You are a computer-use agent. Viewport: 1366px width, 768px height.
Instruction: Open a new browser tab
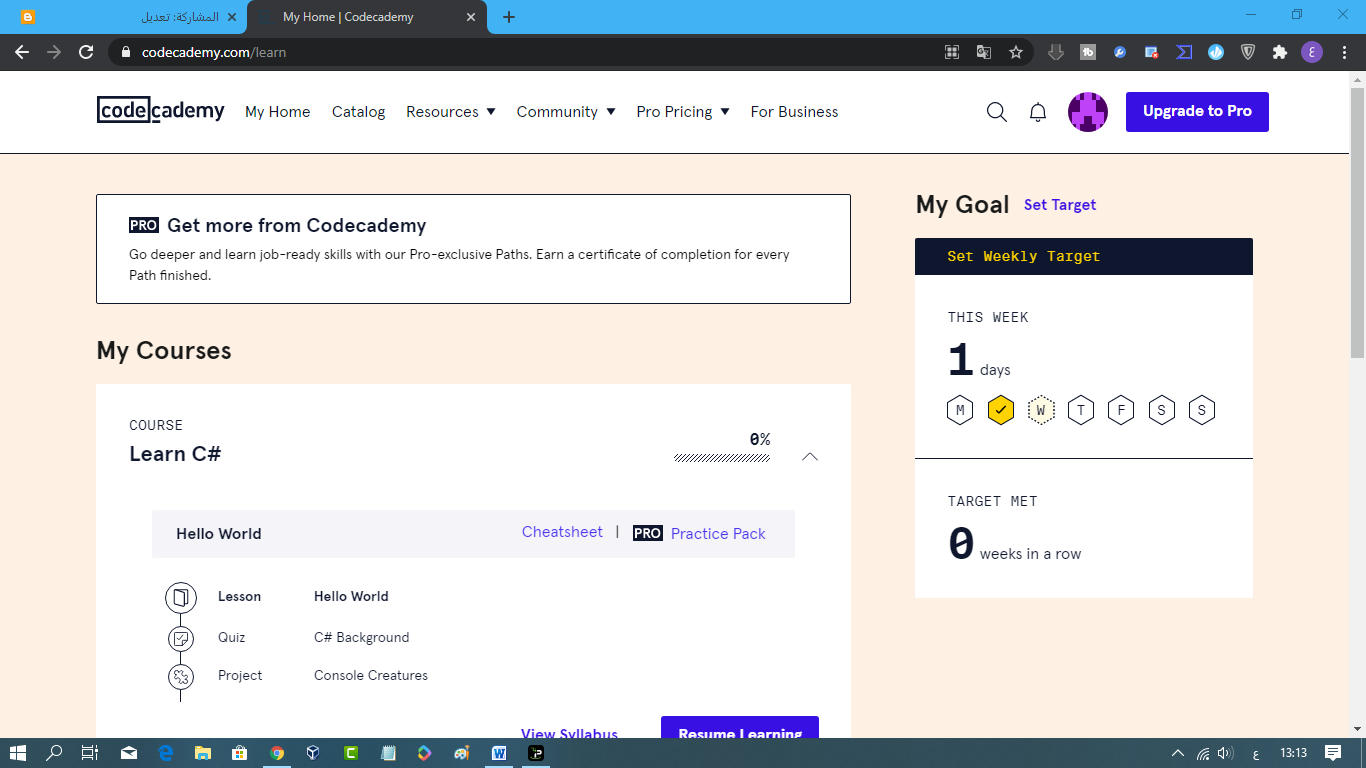509,17
